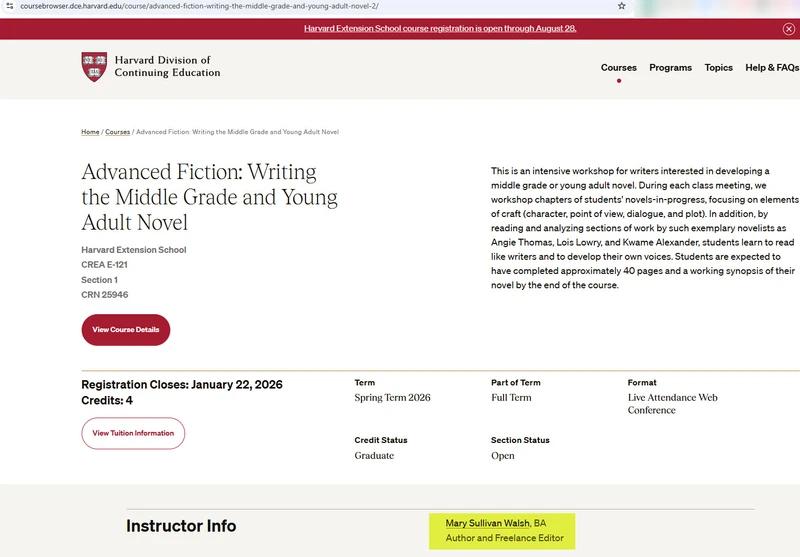
Task: Go to Home breadcrumb link
Action: tap(90, 132)
